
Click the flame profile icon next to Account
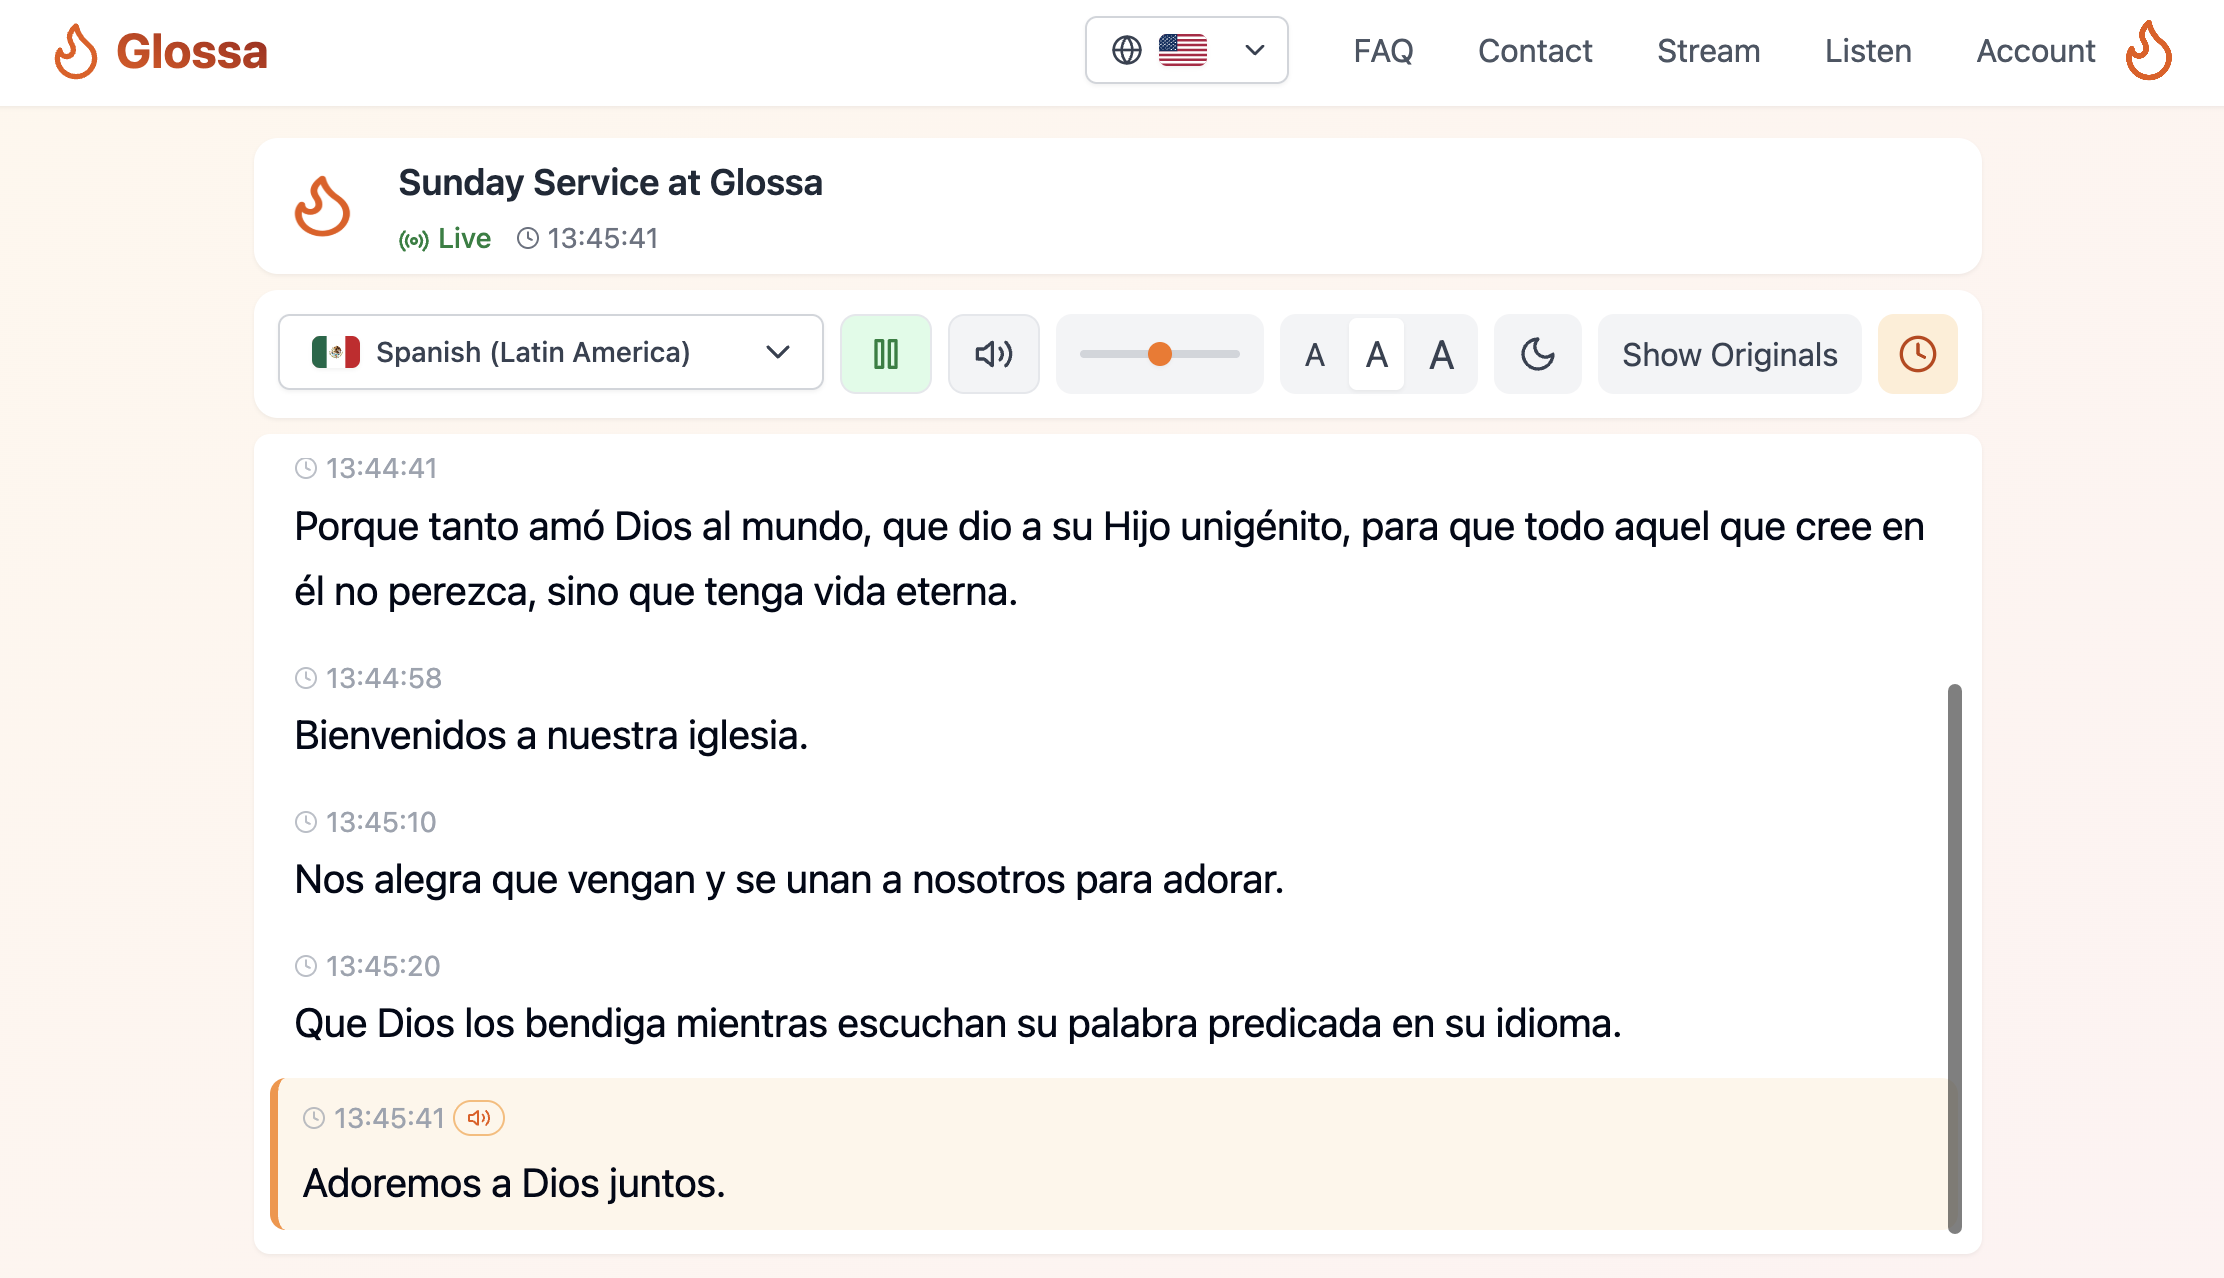2148,51
